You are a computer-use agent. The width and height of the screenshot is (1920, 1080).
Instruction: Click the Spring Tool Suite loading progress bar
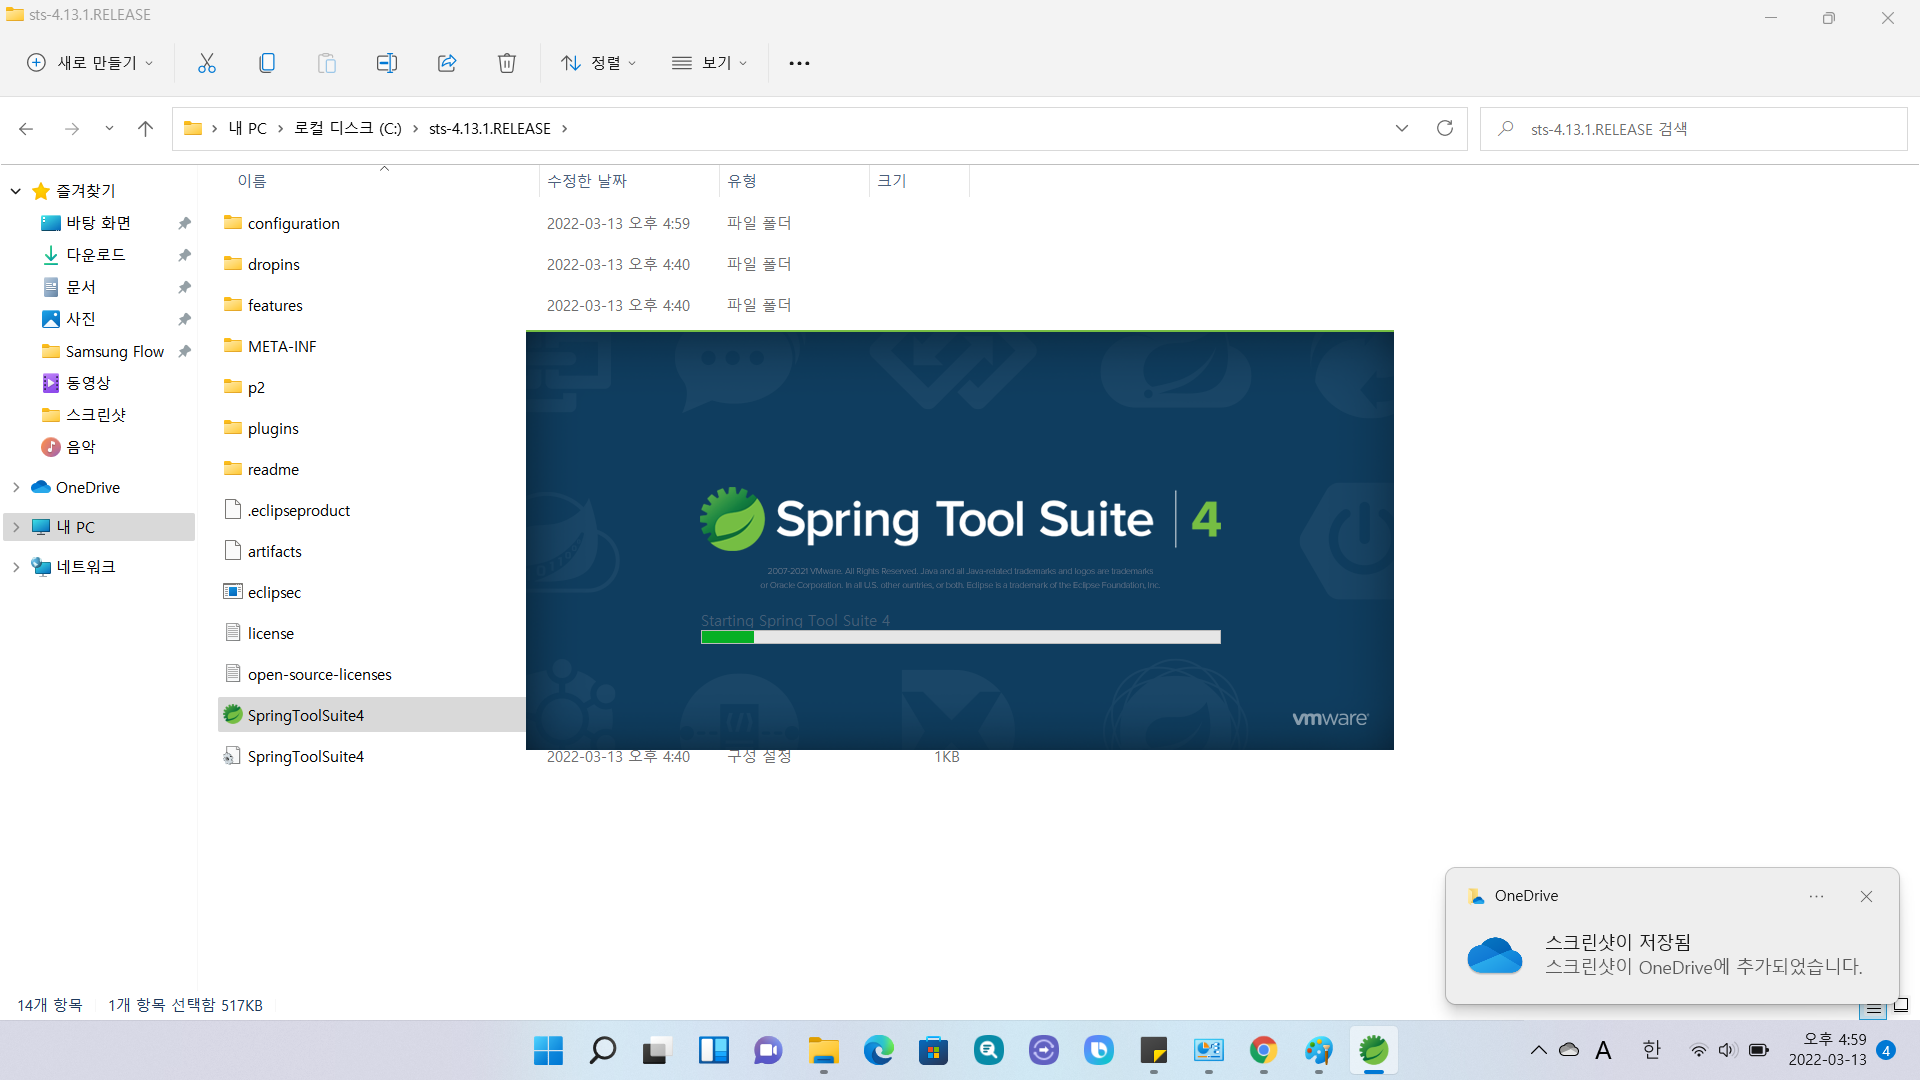click(960, 637)
